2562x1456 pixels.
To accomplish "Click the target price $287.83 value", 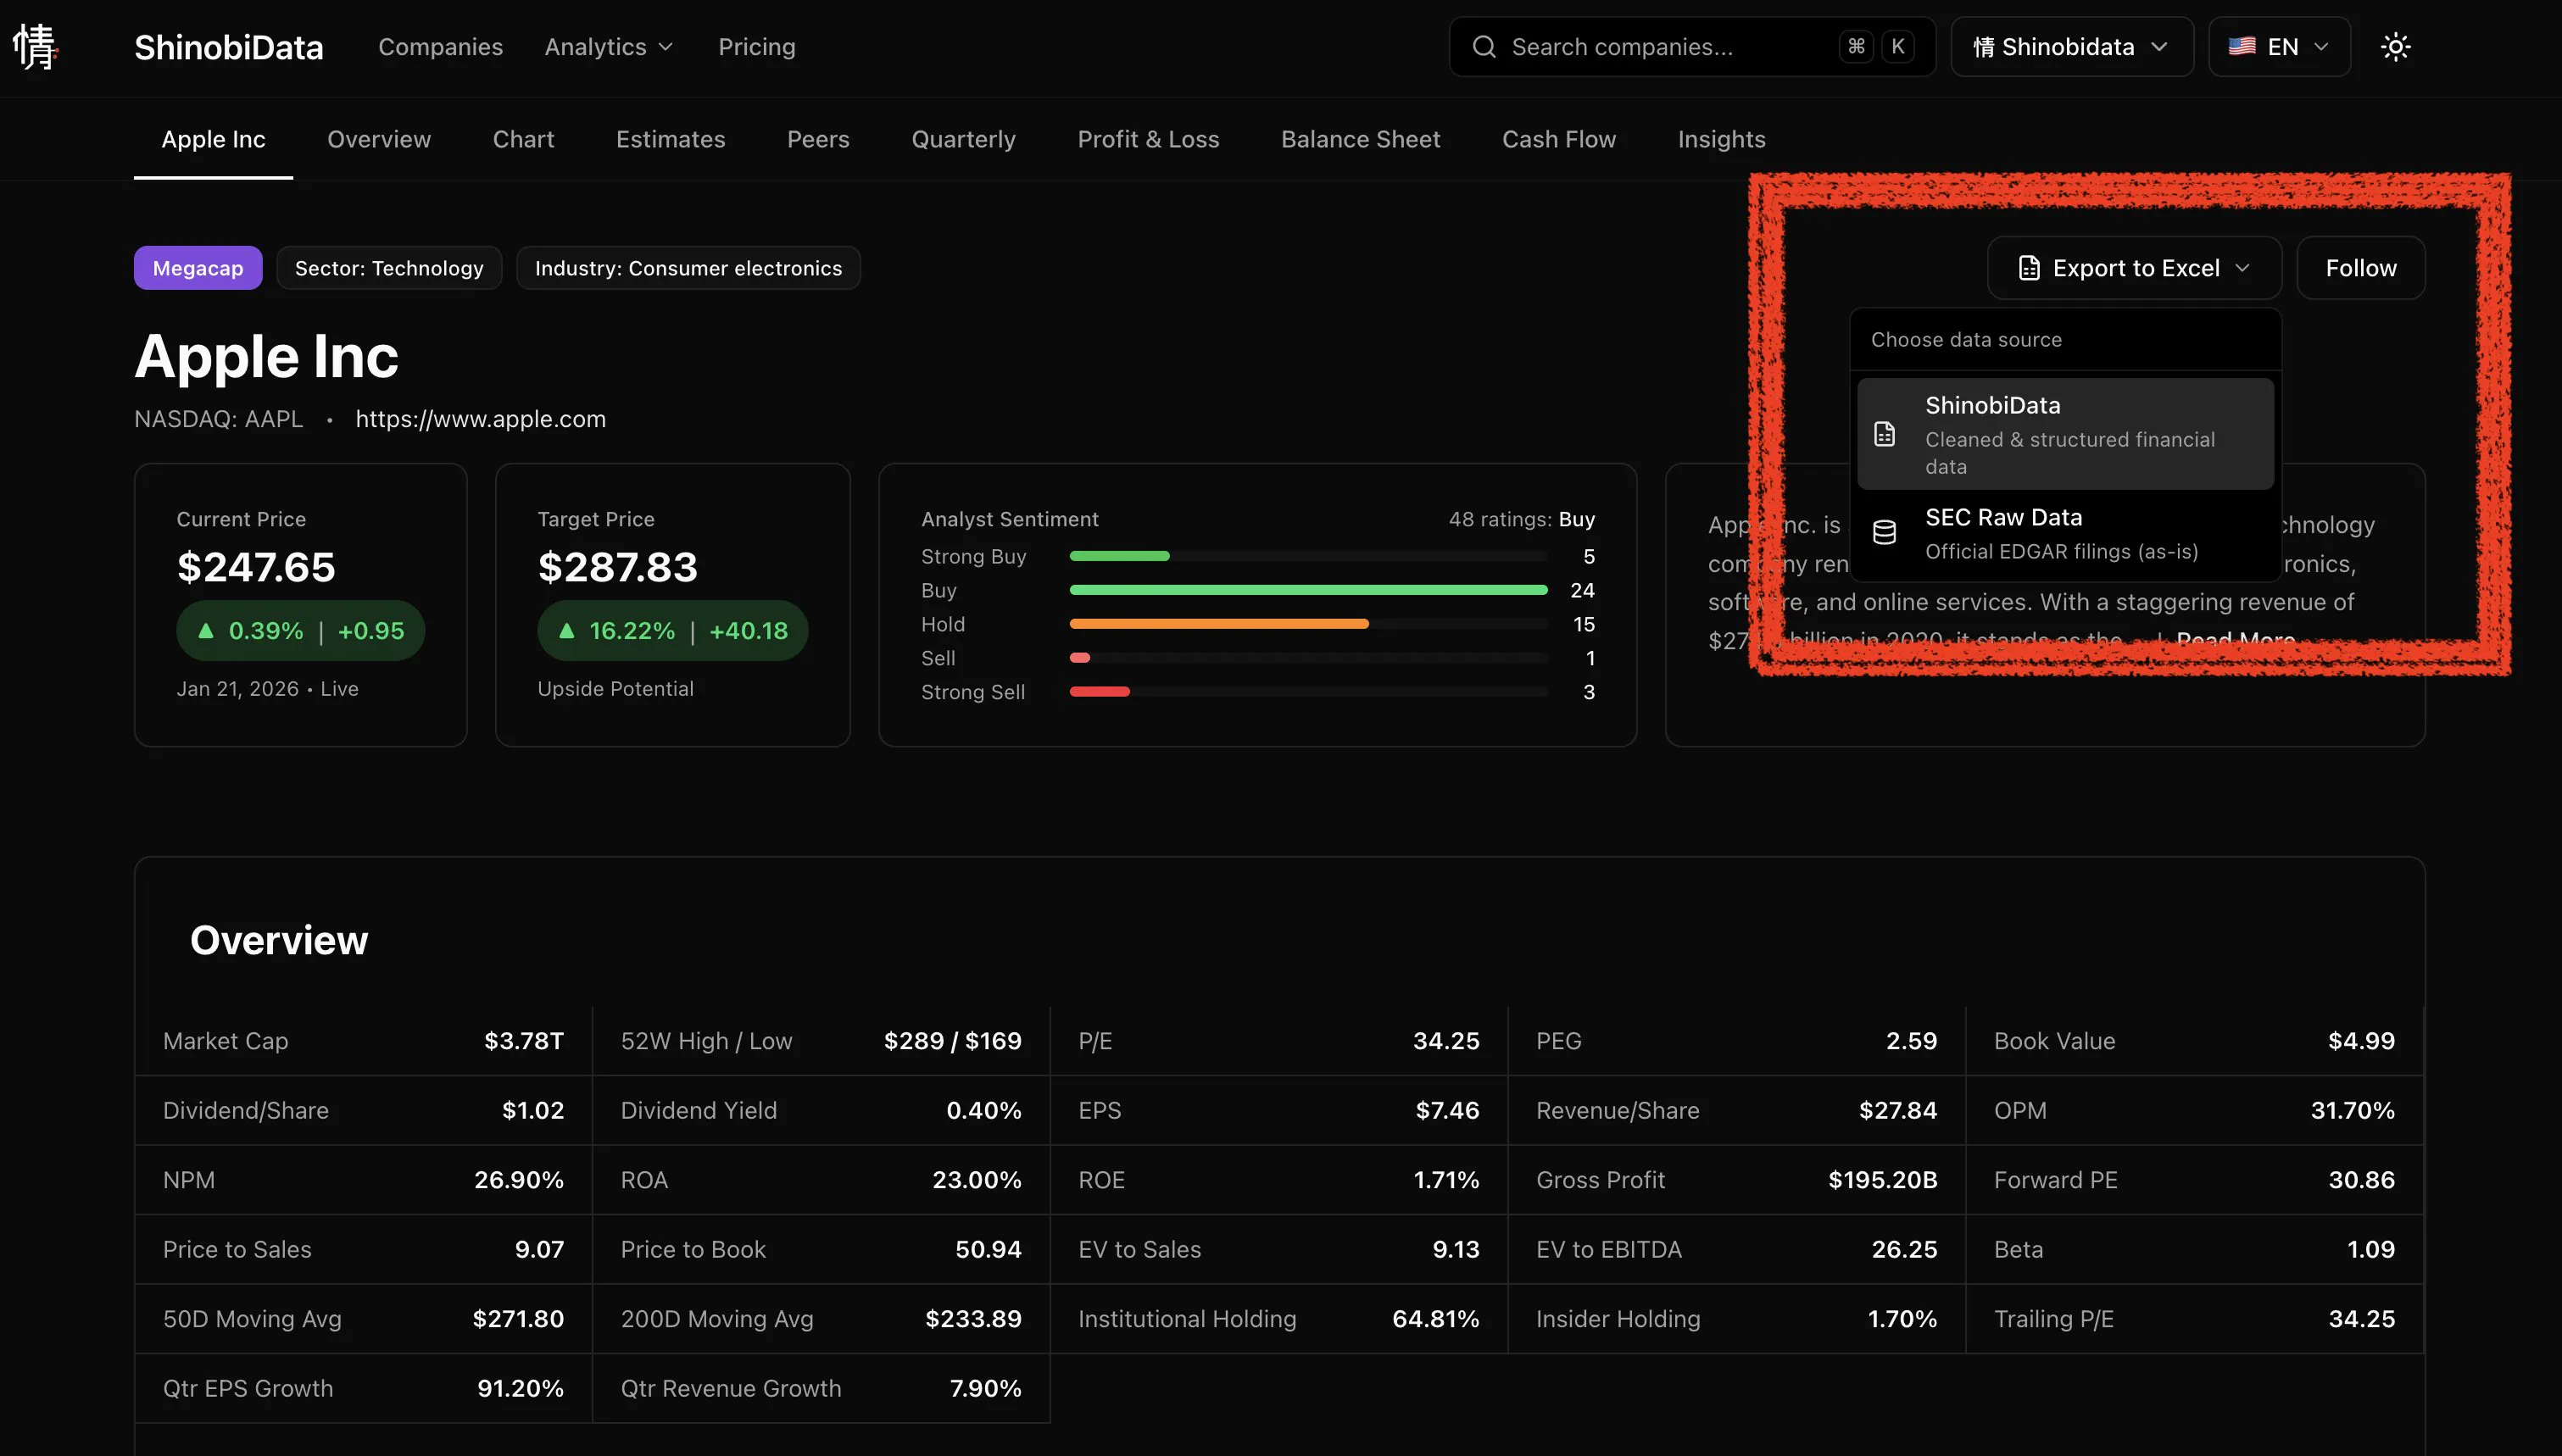I will (617, 567).
